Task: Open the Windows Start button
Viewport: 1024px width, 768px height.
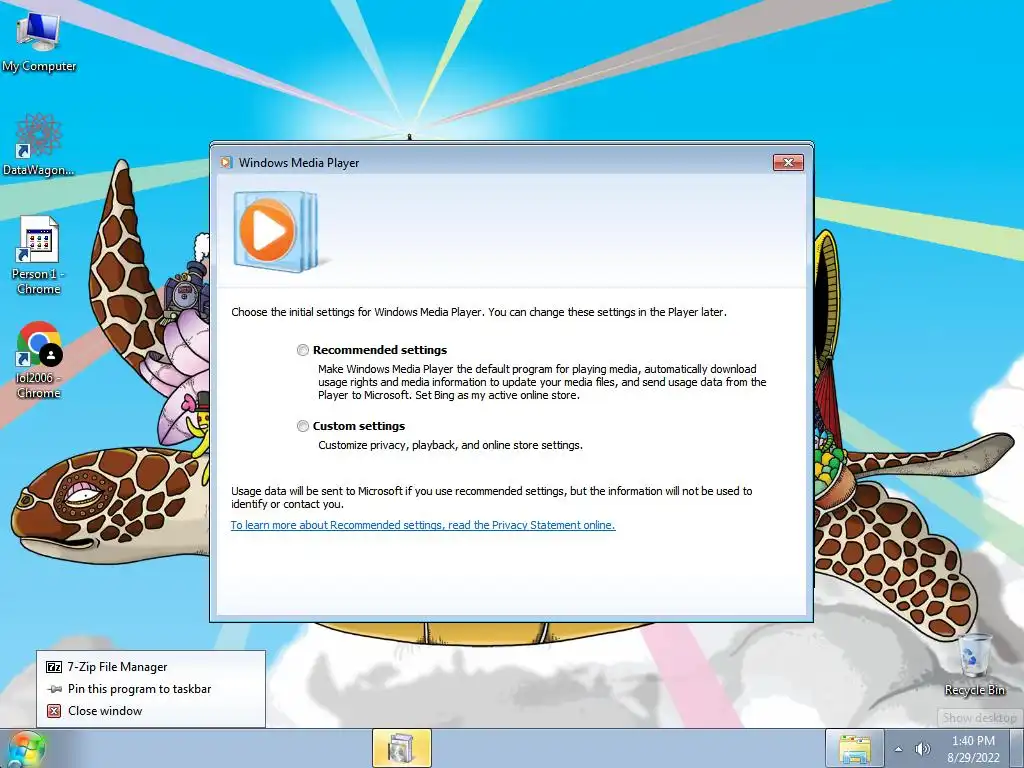Action: tap(25, 749)
